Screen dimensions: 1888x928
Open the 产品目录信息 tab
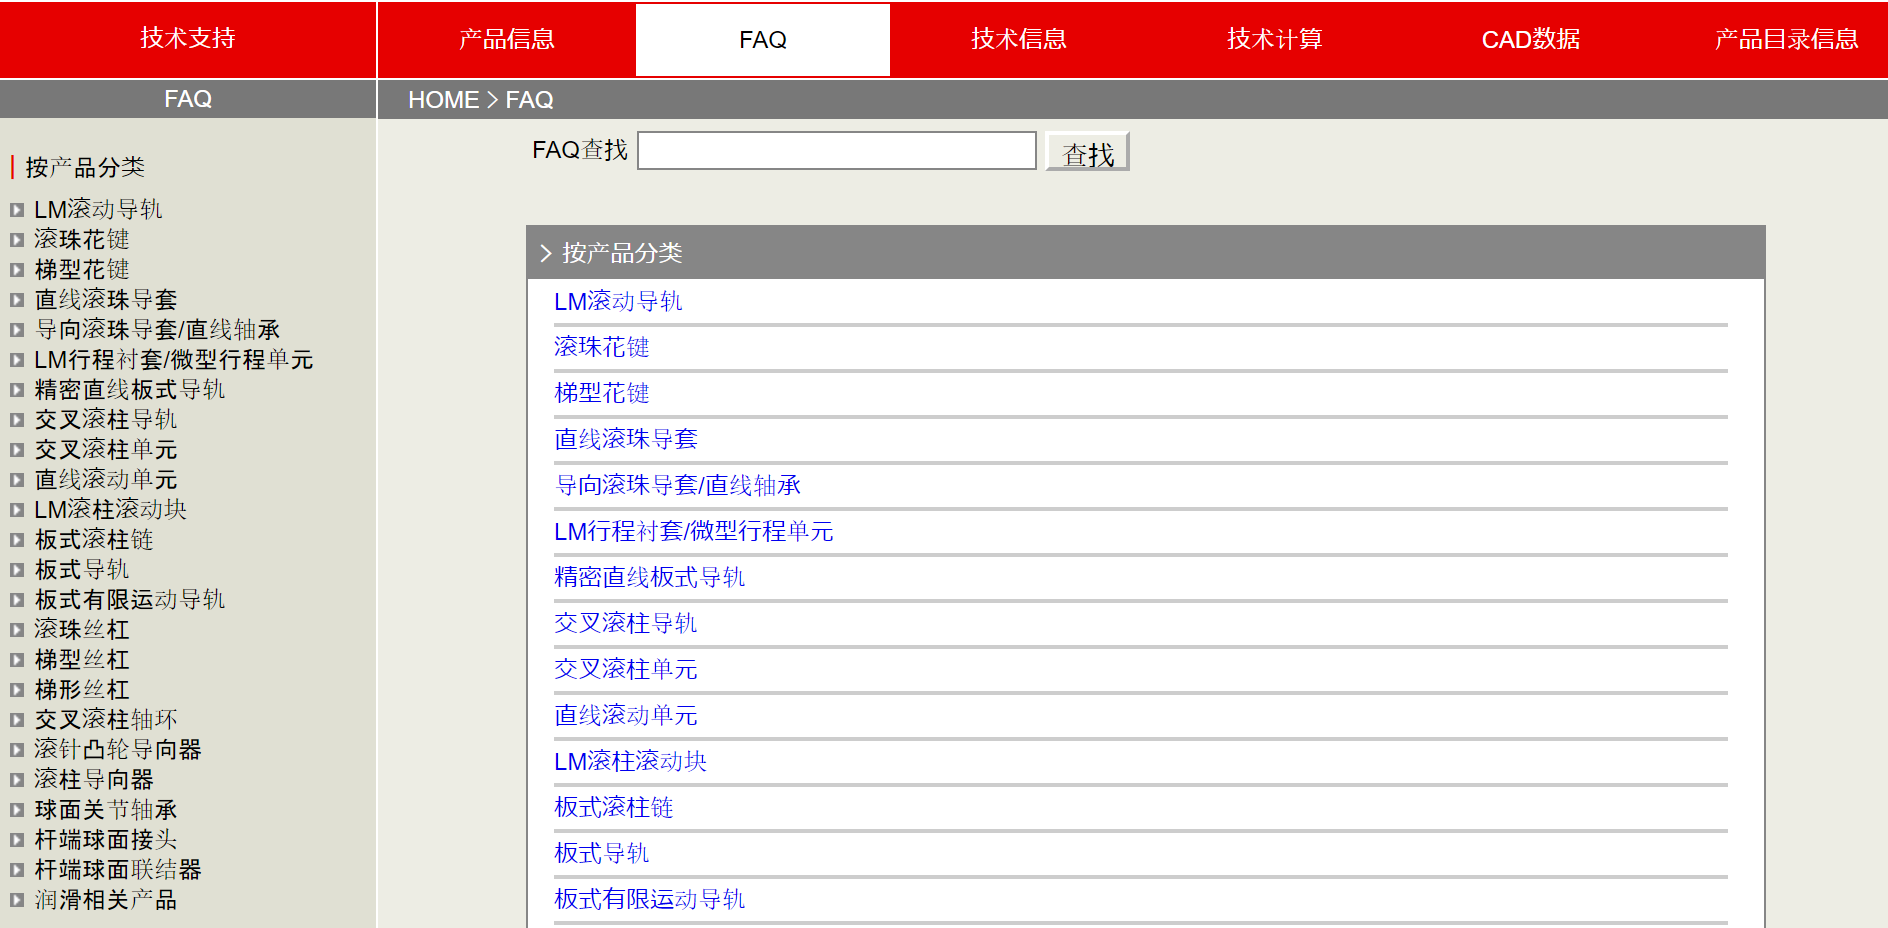coord(1787,39)
